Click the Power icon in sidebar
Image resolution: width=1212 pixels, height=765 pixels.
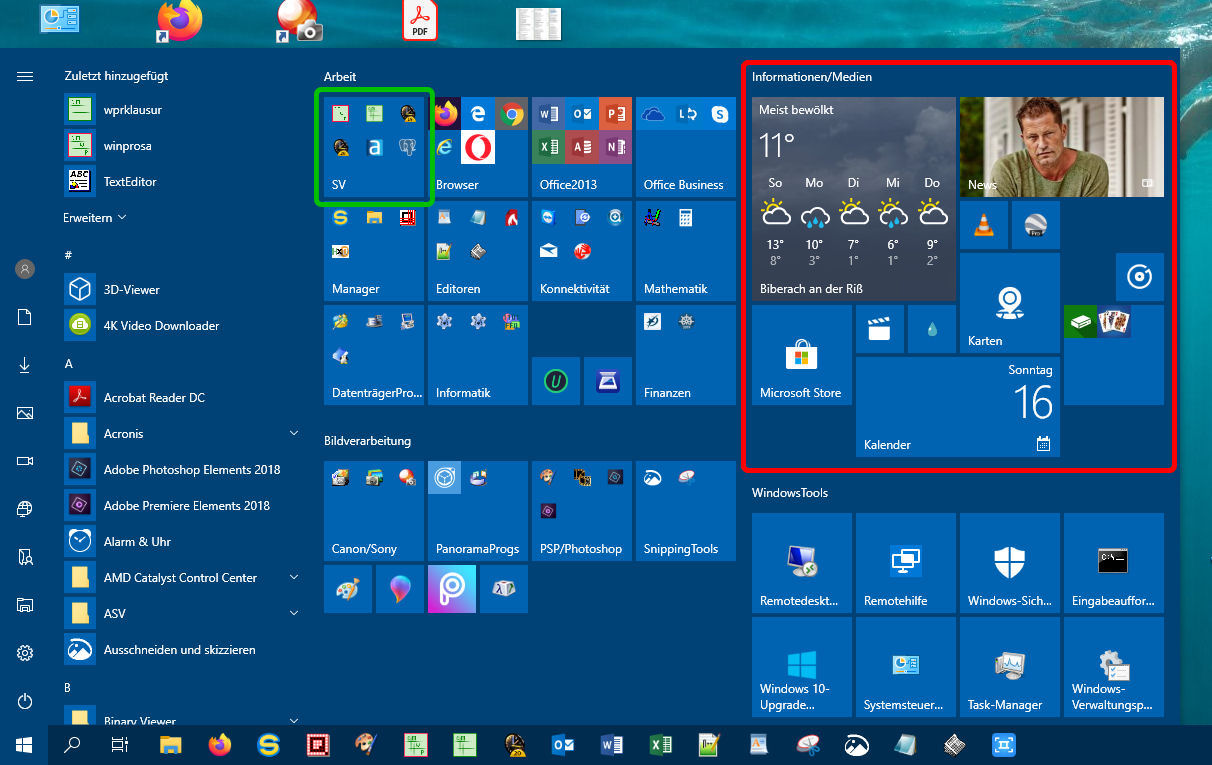pos(25,701)
